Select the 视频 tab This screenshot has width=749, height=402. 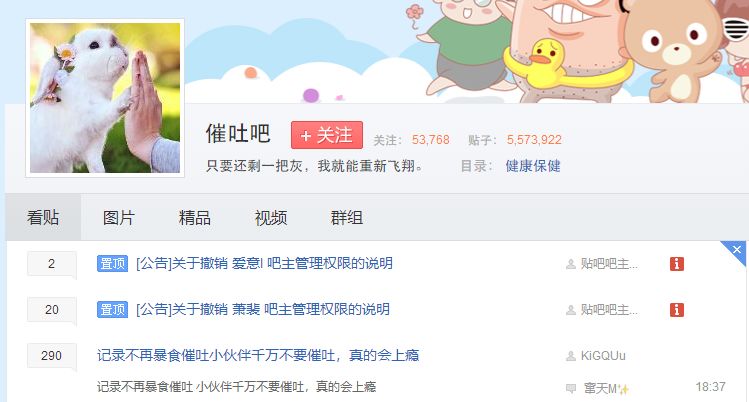271,218
